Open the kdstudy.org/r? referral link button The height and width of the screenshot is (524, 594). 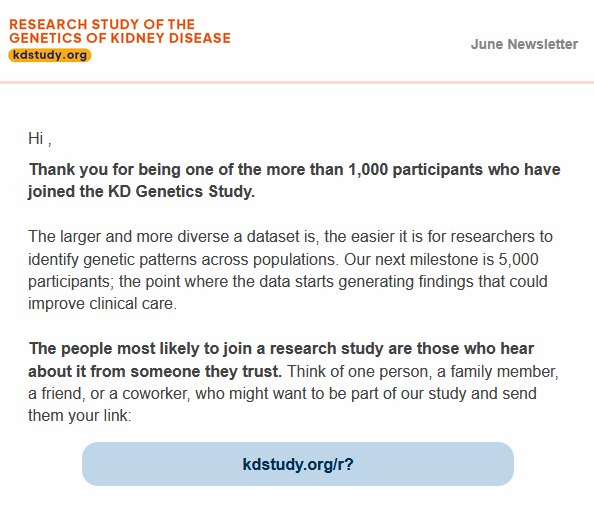point(298,464)
